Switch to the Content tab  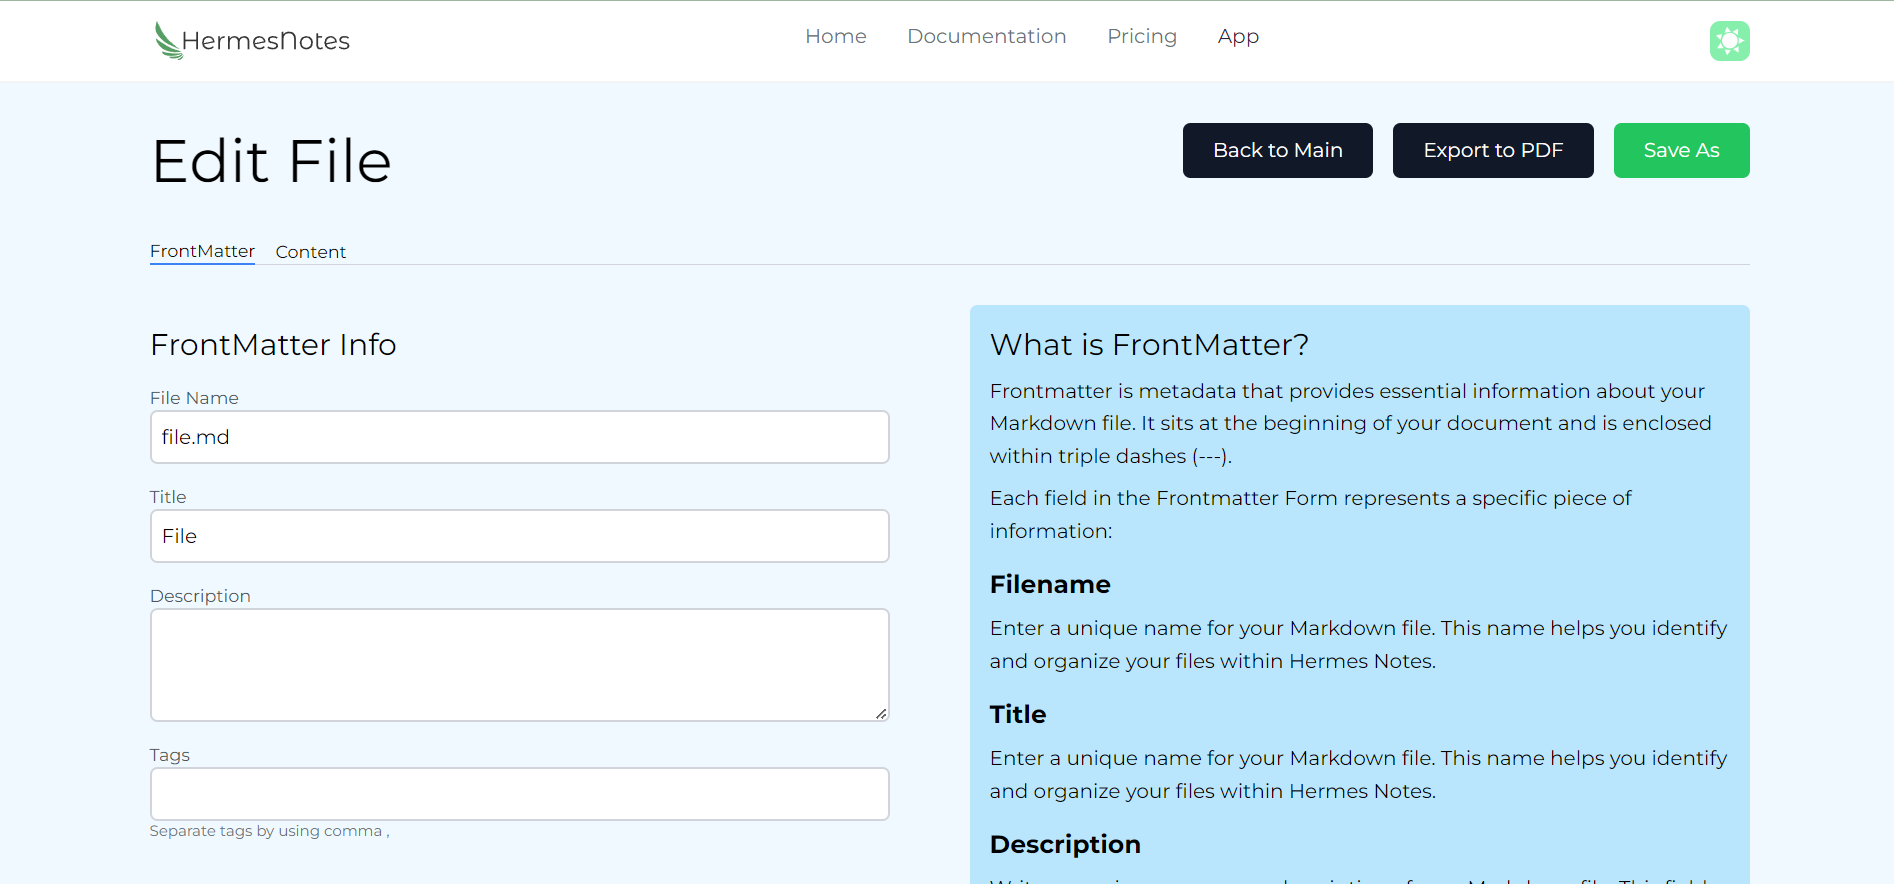coord(311,252)
